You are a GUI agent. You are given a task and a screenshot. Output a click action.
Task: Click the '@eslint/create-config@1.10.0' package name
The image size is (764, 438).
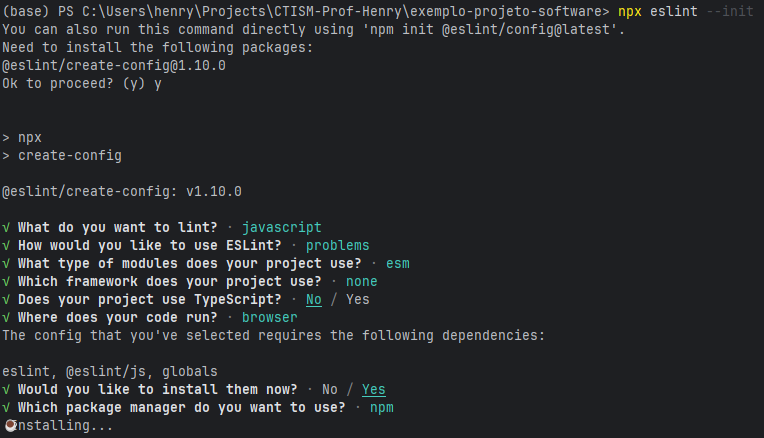click(x=114, y=65)
